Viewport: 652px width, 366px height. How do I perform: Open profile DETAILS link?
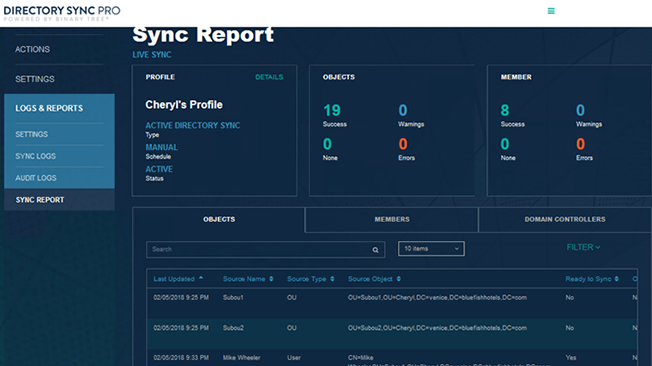(269, 77)
